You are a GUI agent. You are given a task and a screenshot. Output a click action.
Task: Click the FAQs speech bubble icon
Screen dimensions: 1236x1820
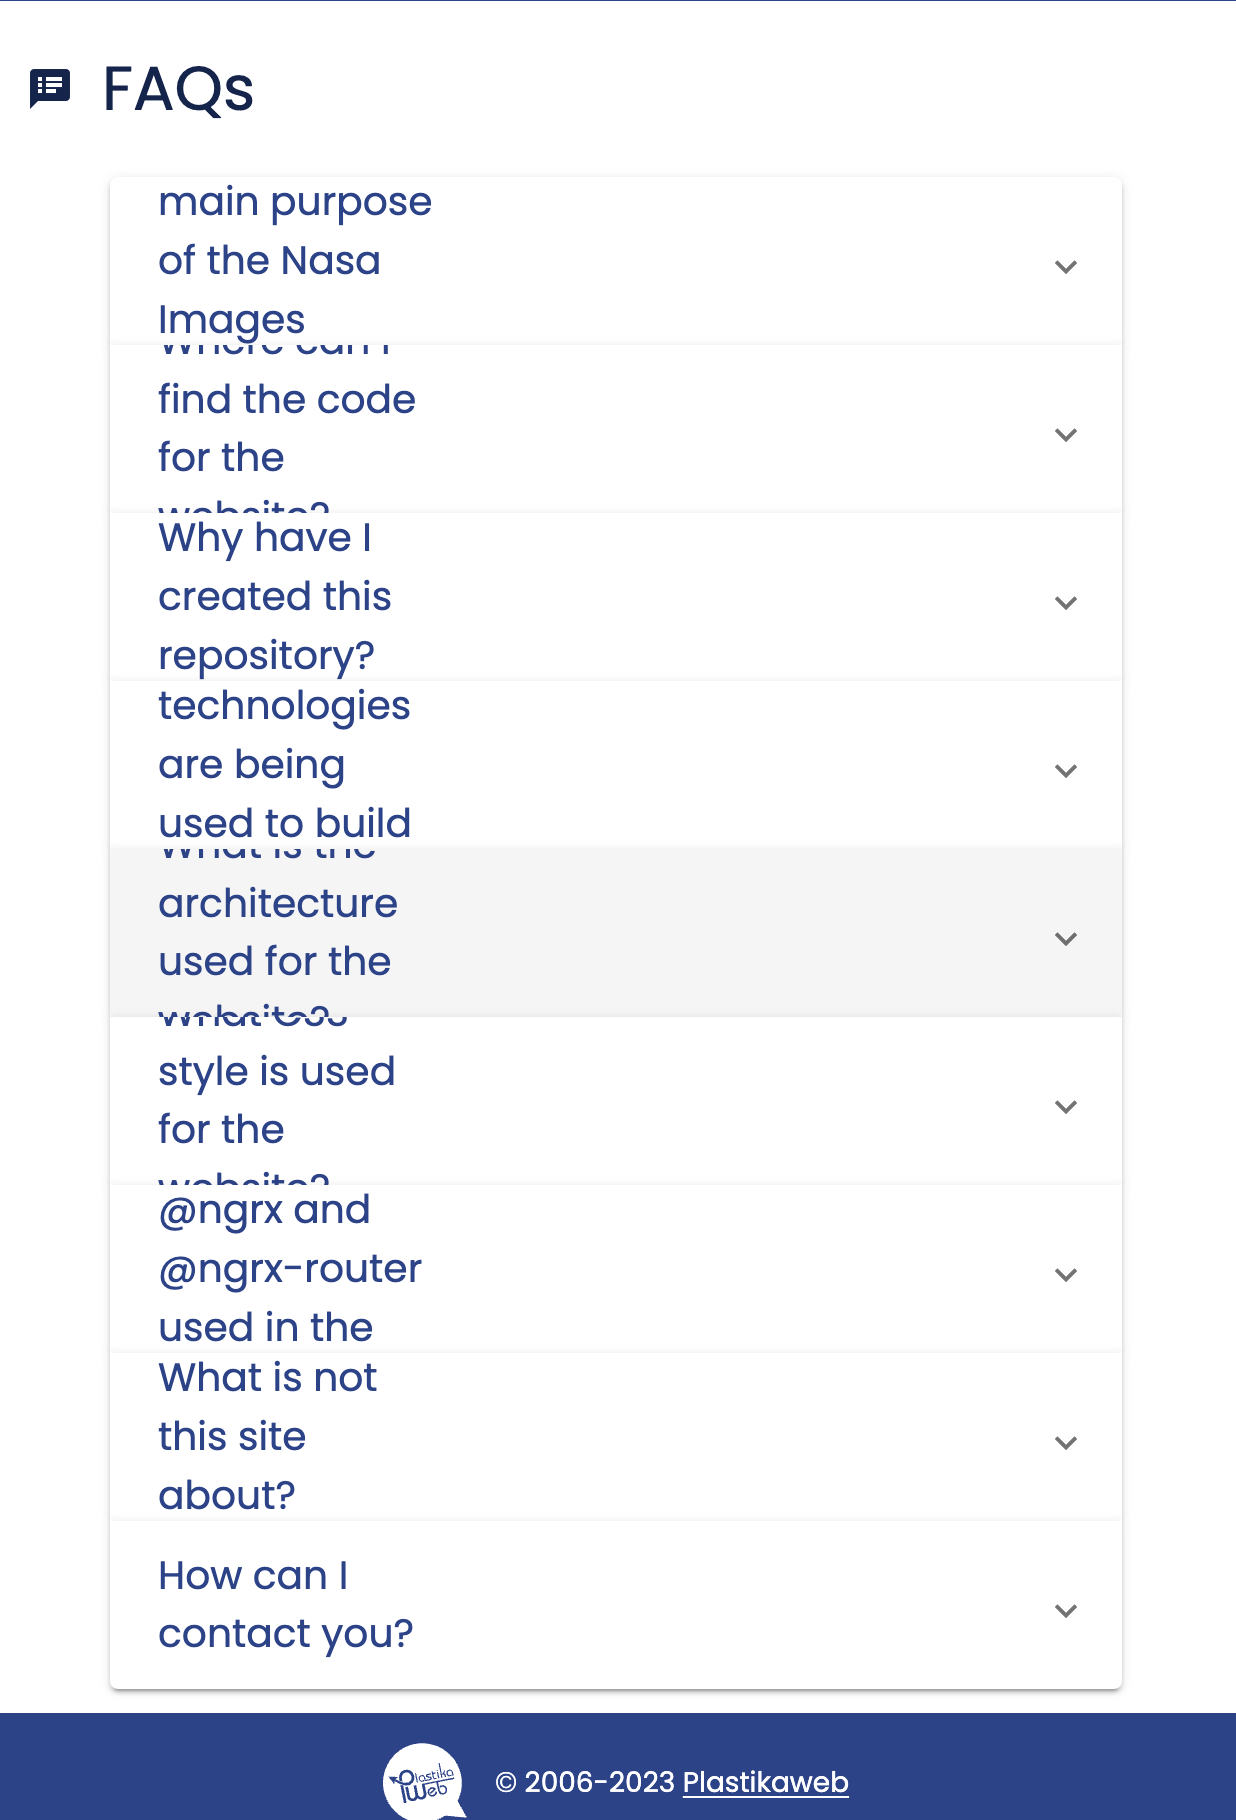coord(50,88)
